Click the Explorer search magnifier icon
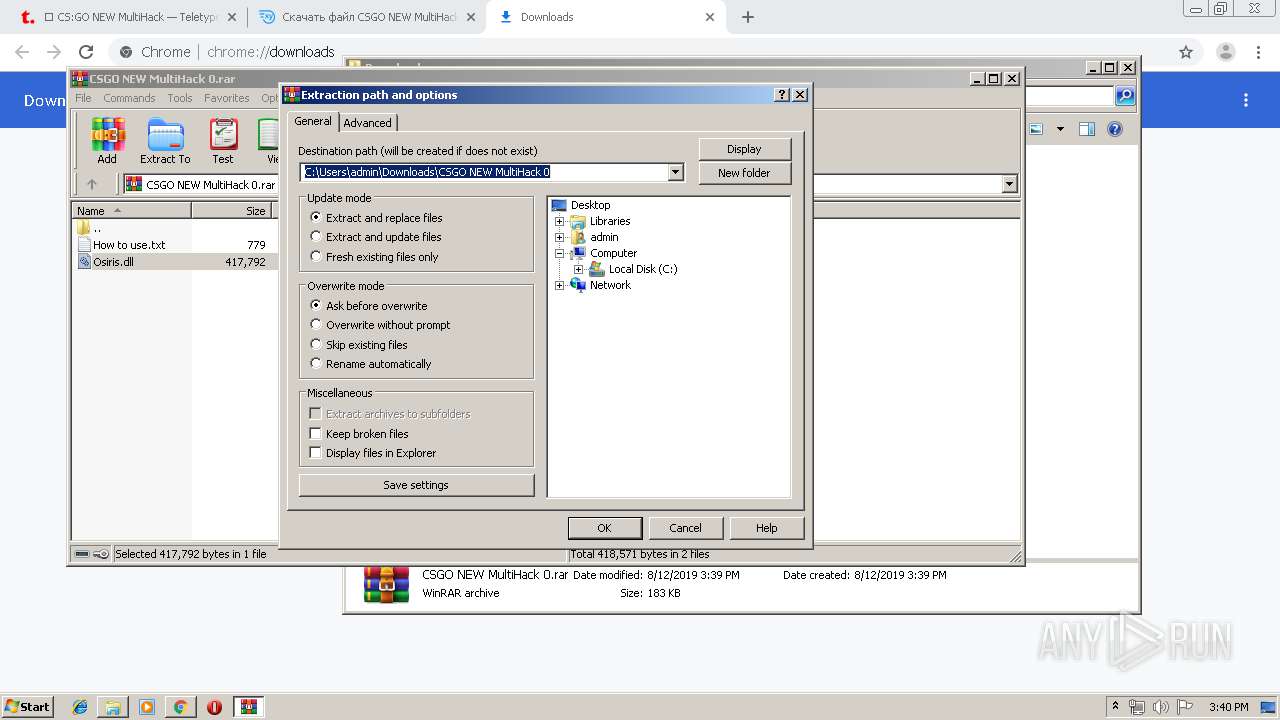 coord(1125,96)
